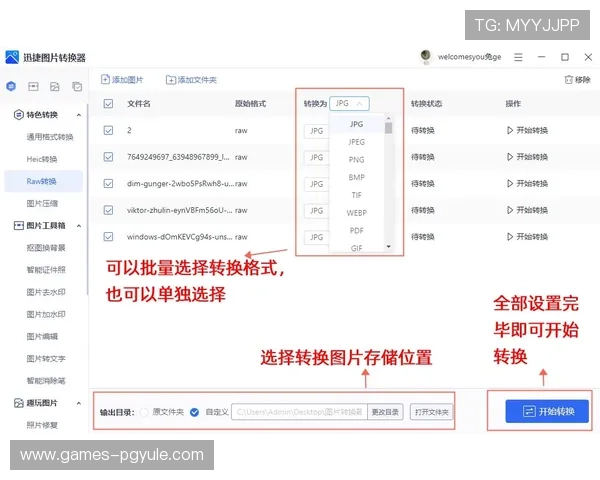Viewport: 600px width, 480px height.
Task: Collapse the 转换为 JPG format dropdown
Action: click(x=349, y=103)
